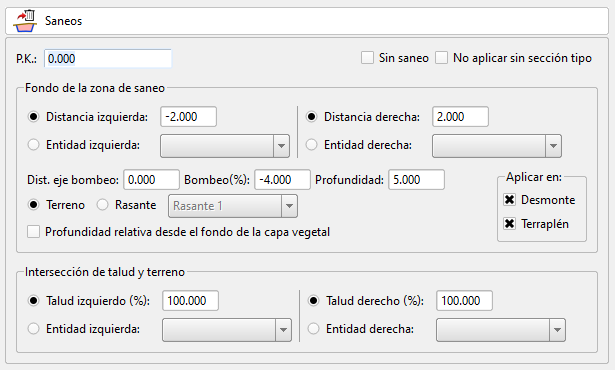Open the Rasante 1 dropdown
Screen dimensions: 615x370
(233, 206)
